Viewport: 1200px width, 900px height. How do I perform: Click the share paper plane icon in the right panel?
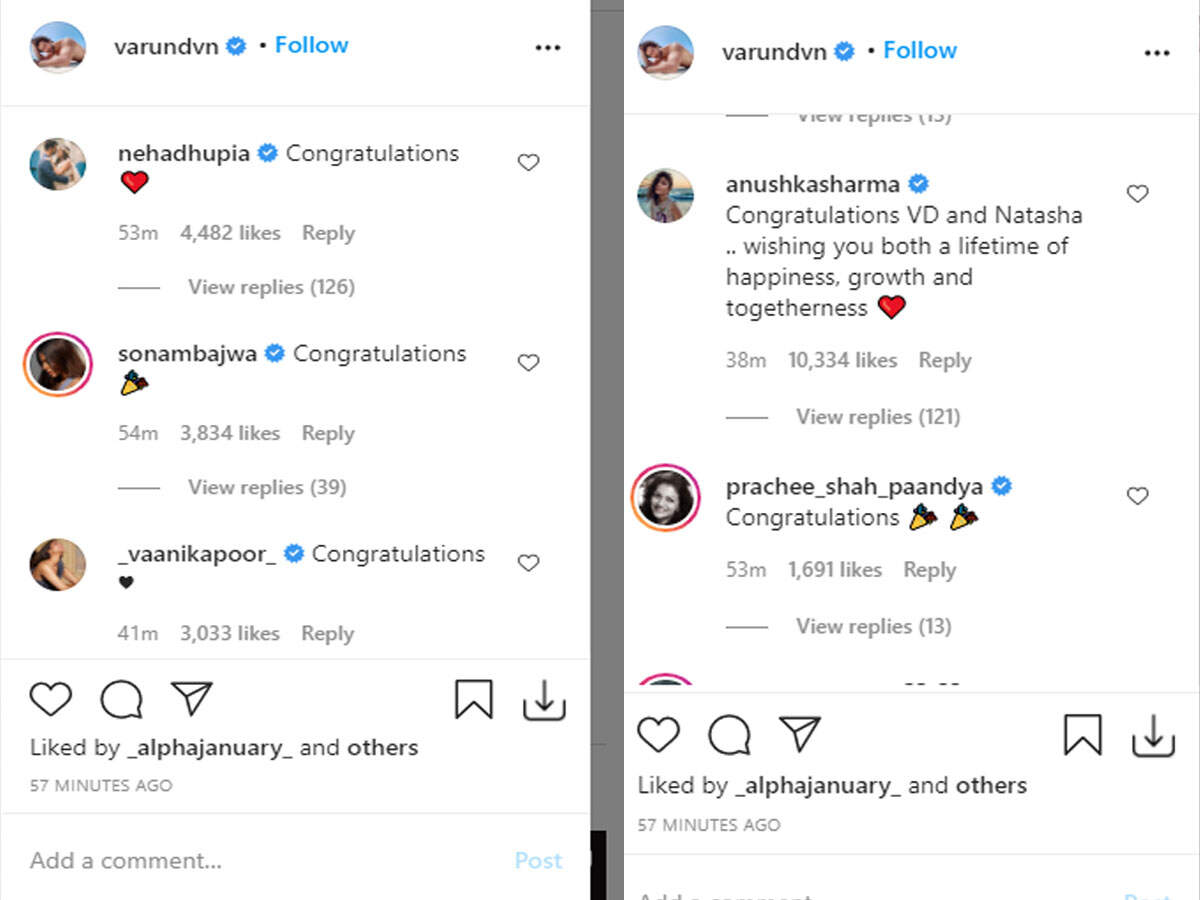point(800,735)
